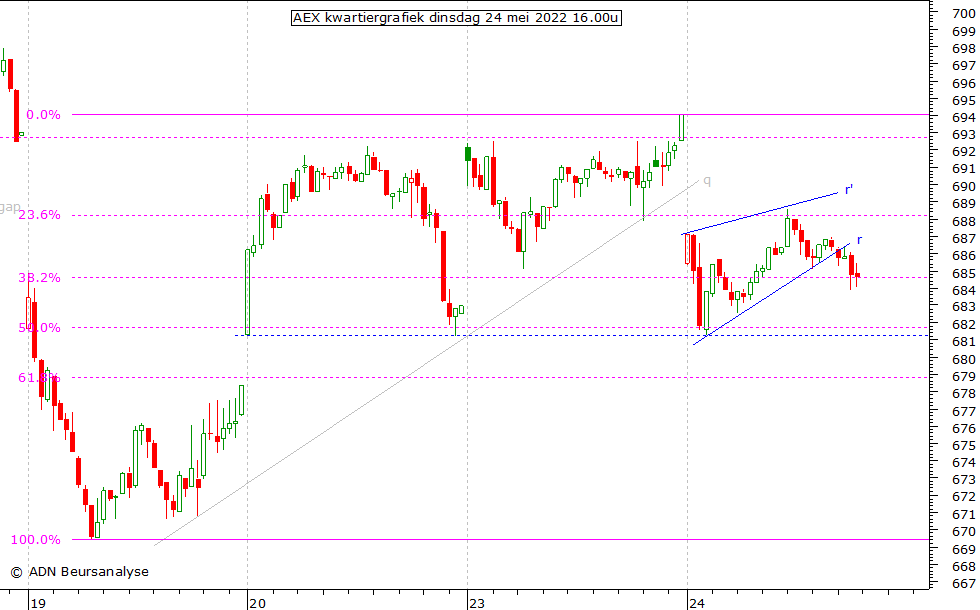Screen dimensions: 980x610
Task: Click the '© ADN Beursanalyse' copyright text
Action: (x=79, y=571)
